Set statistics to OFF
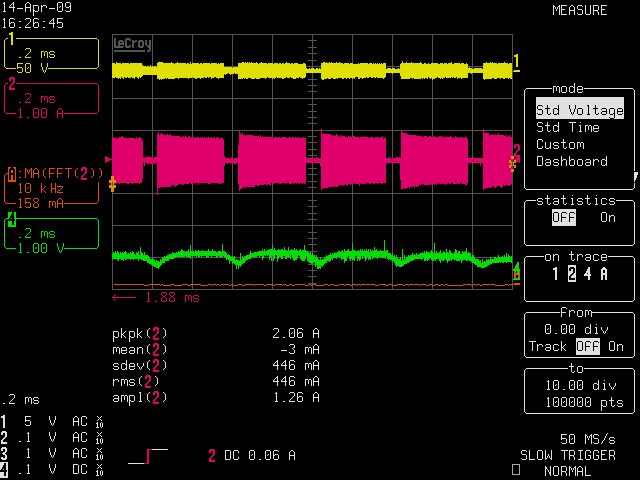 coord(564,218)
